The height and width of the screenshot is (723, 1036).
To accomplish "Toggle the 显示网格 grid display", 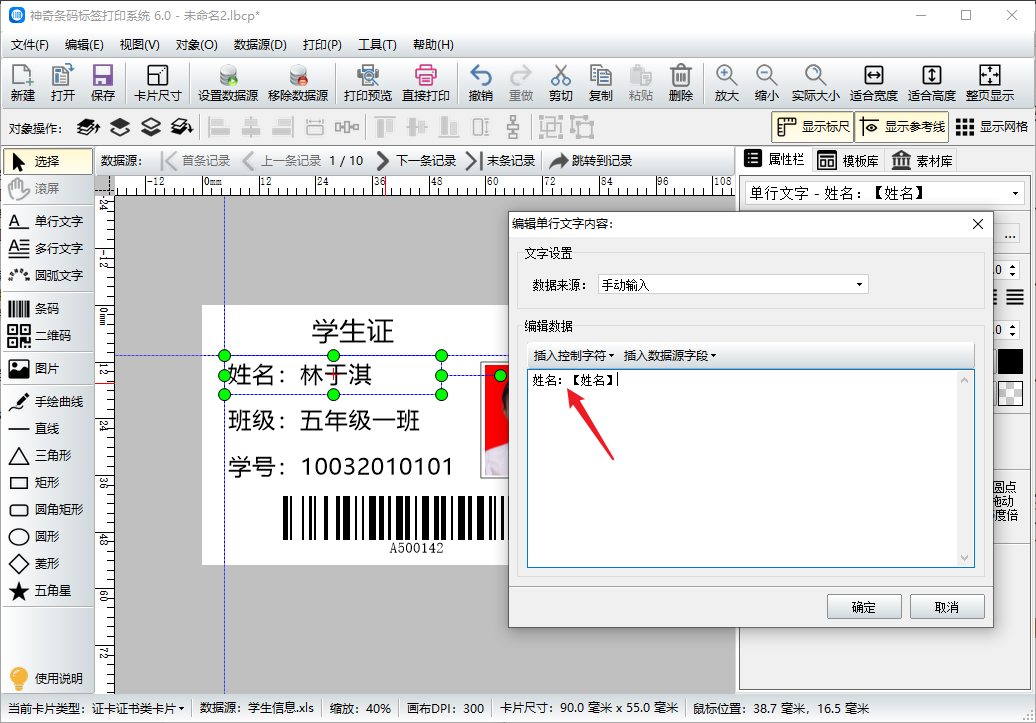I will [991, 127].
